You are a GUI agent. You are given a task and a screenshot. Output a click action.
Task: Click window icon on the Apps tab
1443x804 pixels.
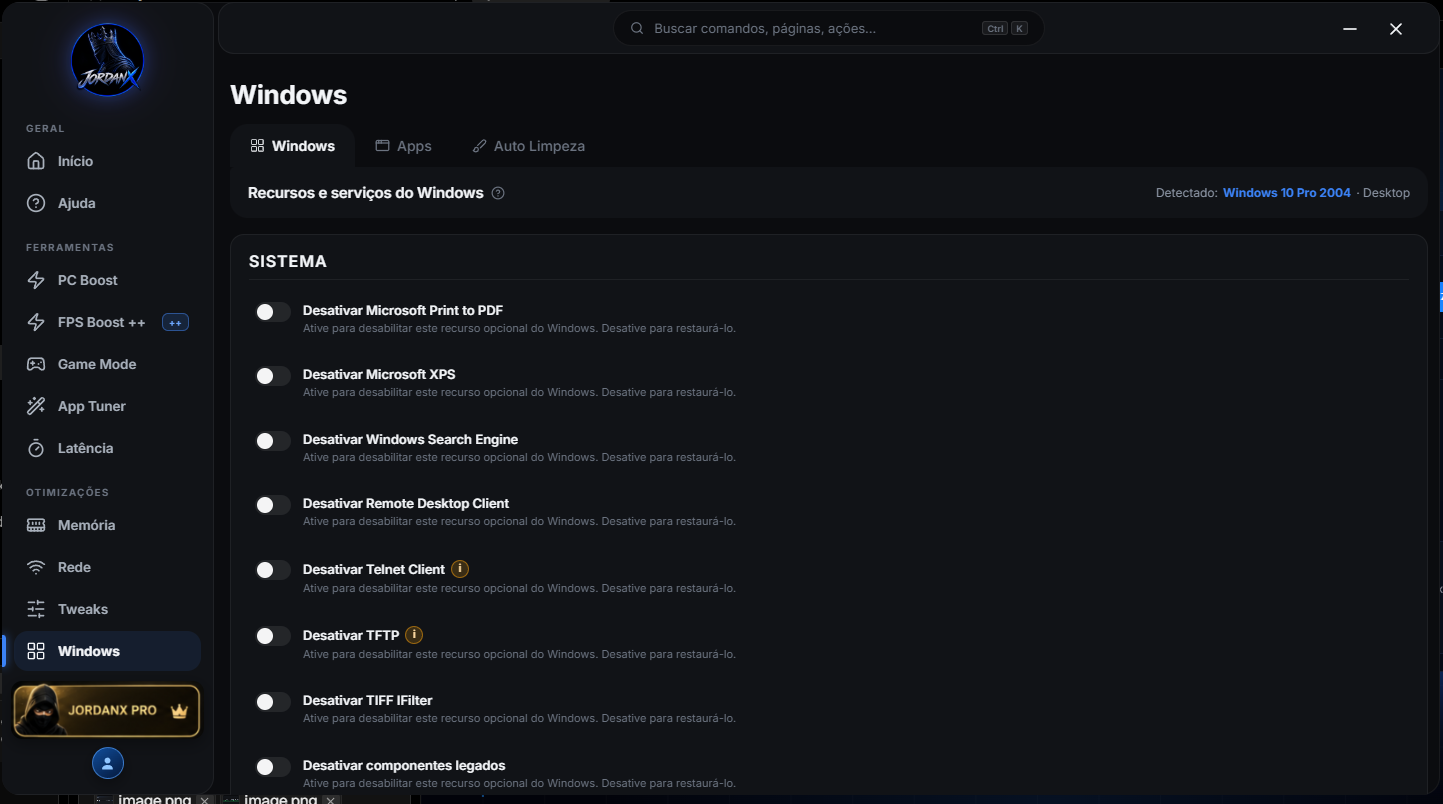[x=382, y=146]
